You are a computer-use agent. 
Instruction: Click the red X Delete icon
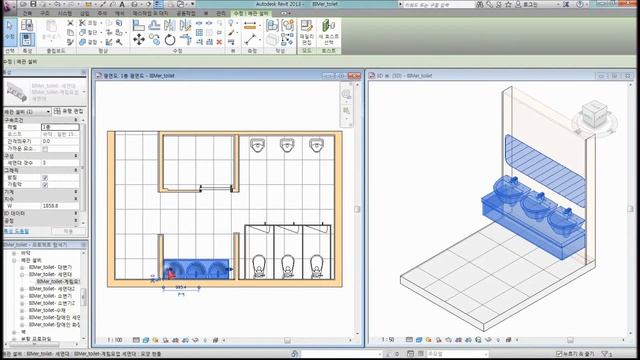(219, 42)
